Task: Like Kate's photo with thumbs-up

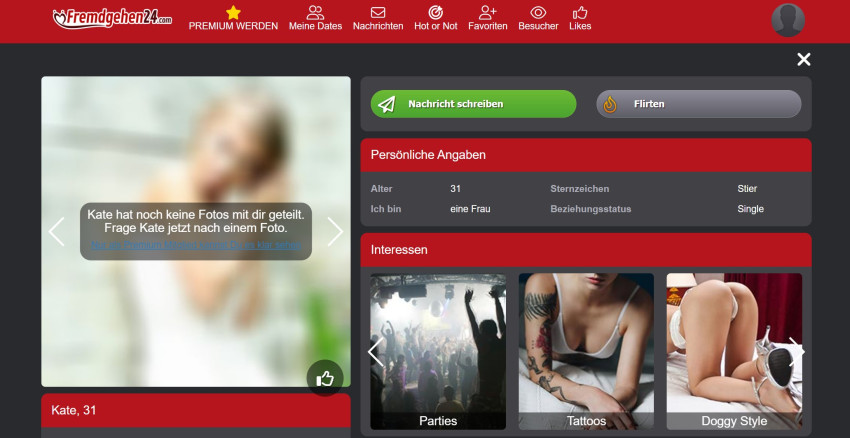Action: [325, 378]
